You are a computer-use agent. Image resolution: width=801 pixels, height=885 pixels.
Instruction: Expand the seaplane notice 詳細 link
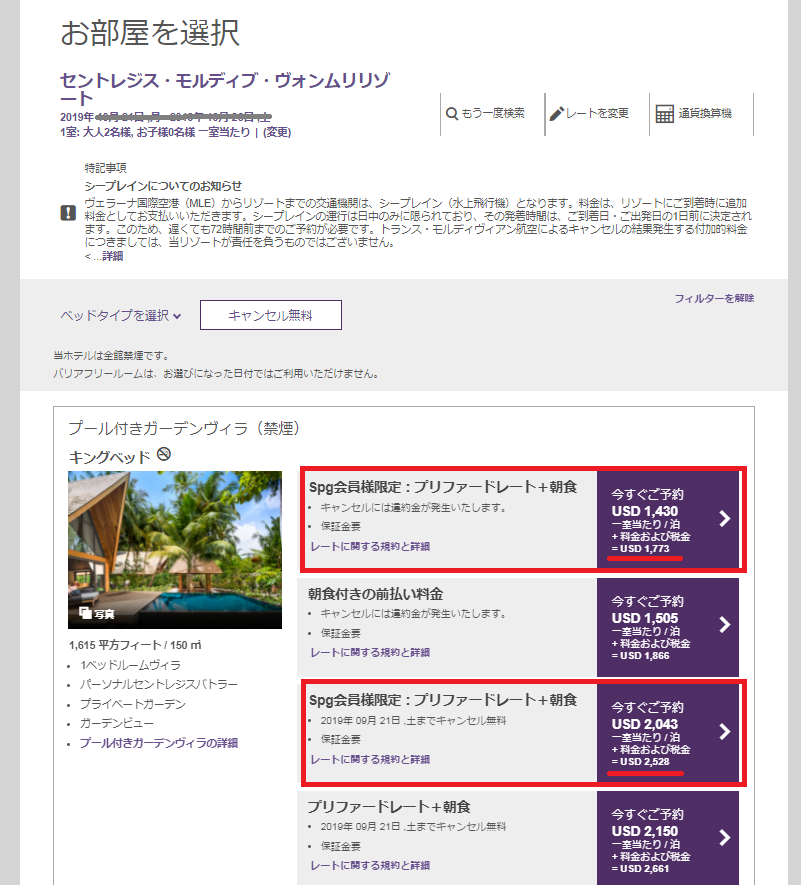click(112, 256)
